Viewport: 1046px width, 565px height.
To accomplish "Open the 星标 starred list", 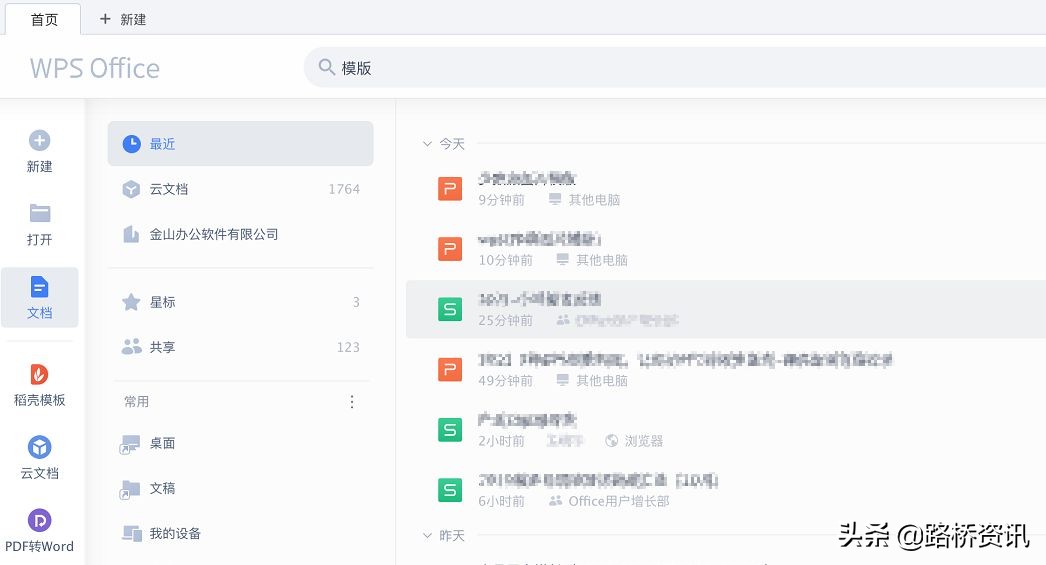I will [x=240, y=302].
